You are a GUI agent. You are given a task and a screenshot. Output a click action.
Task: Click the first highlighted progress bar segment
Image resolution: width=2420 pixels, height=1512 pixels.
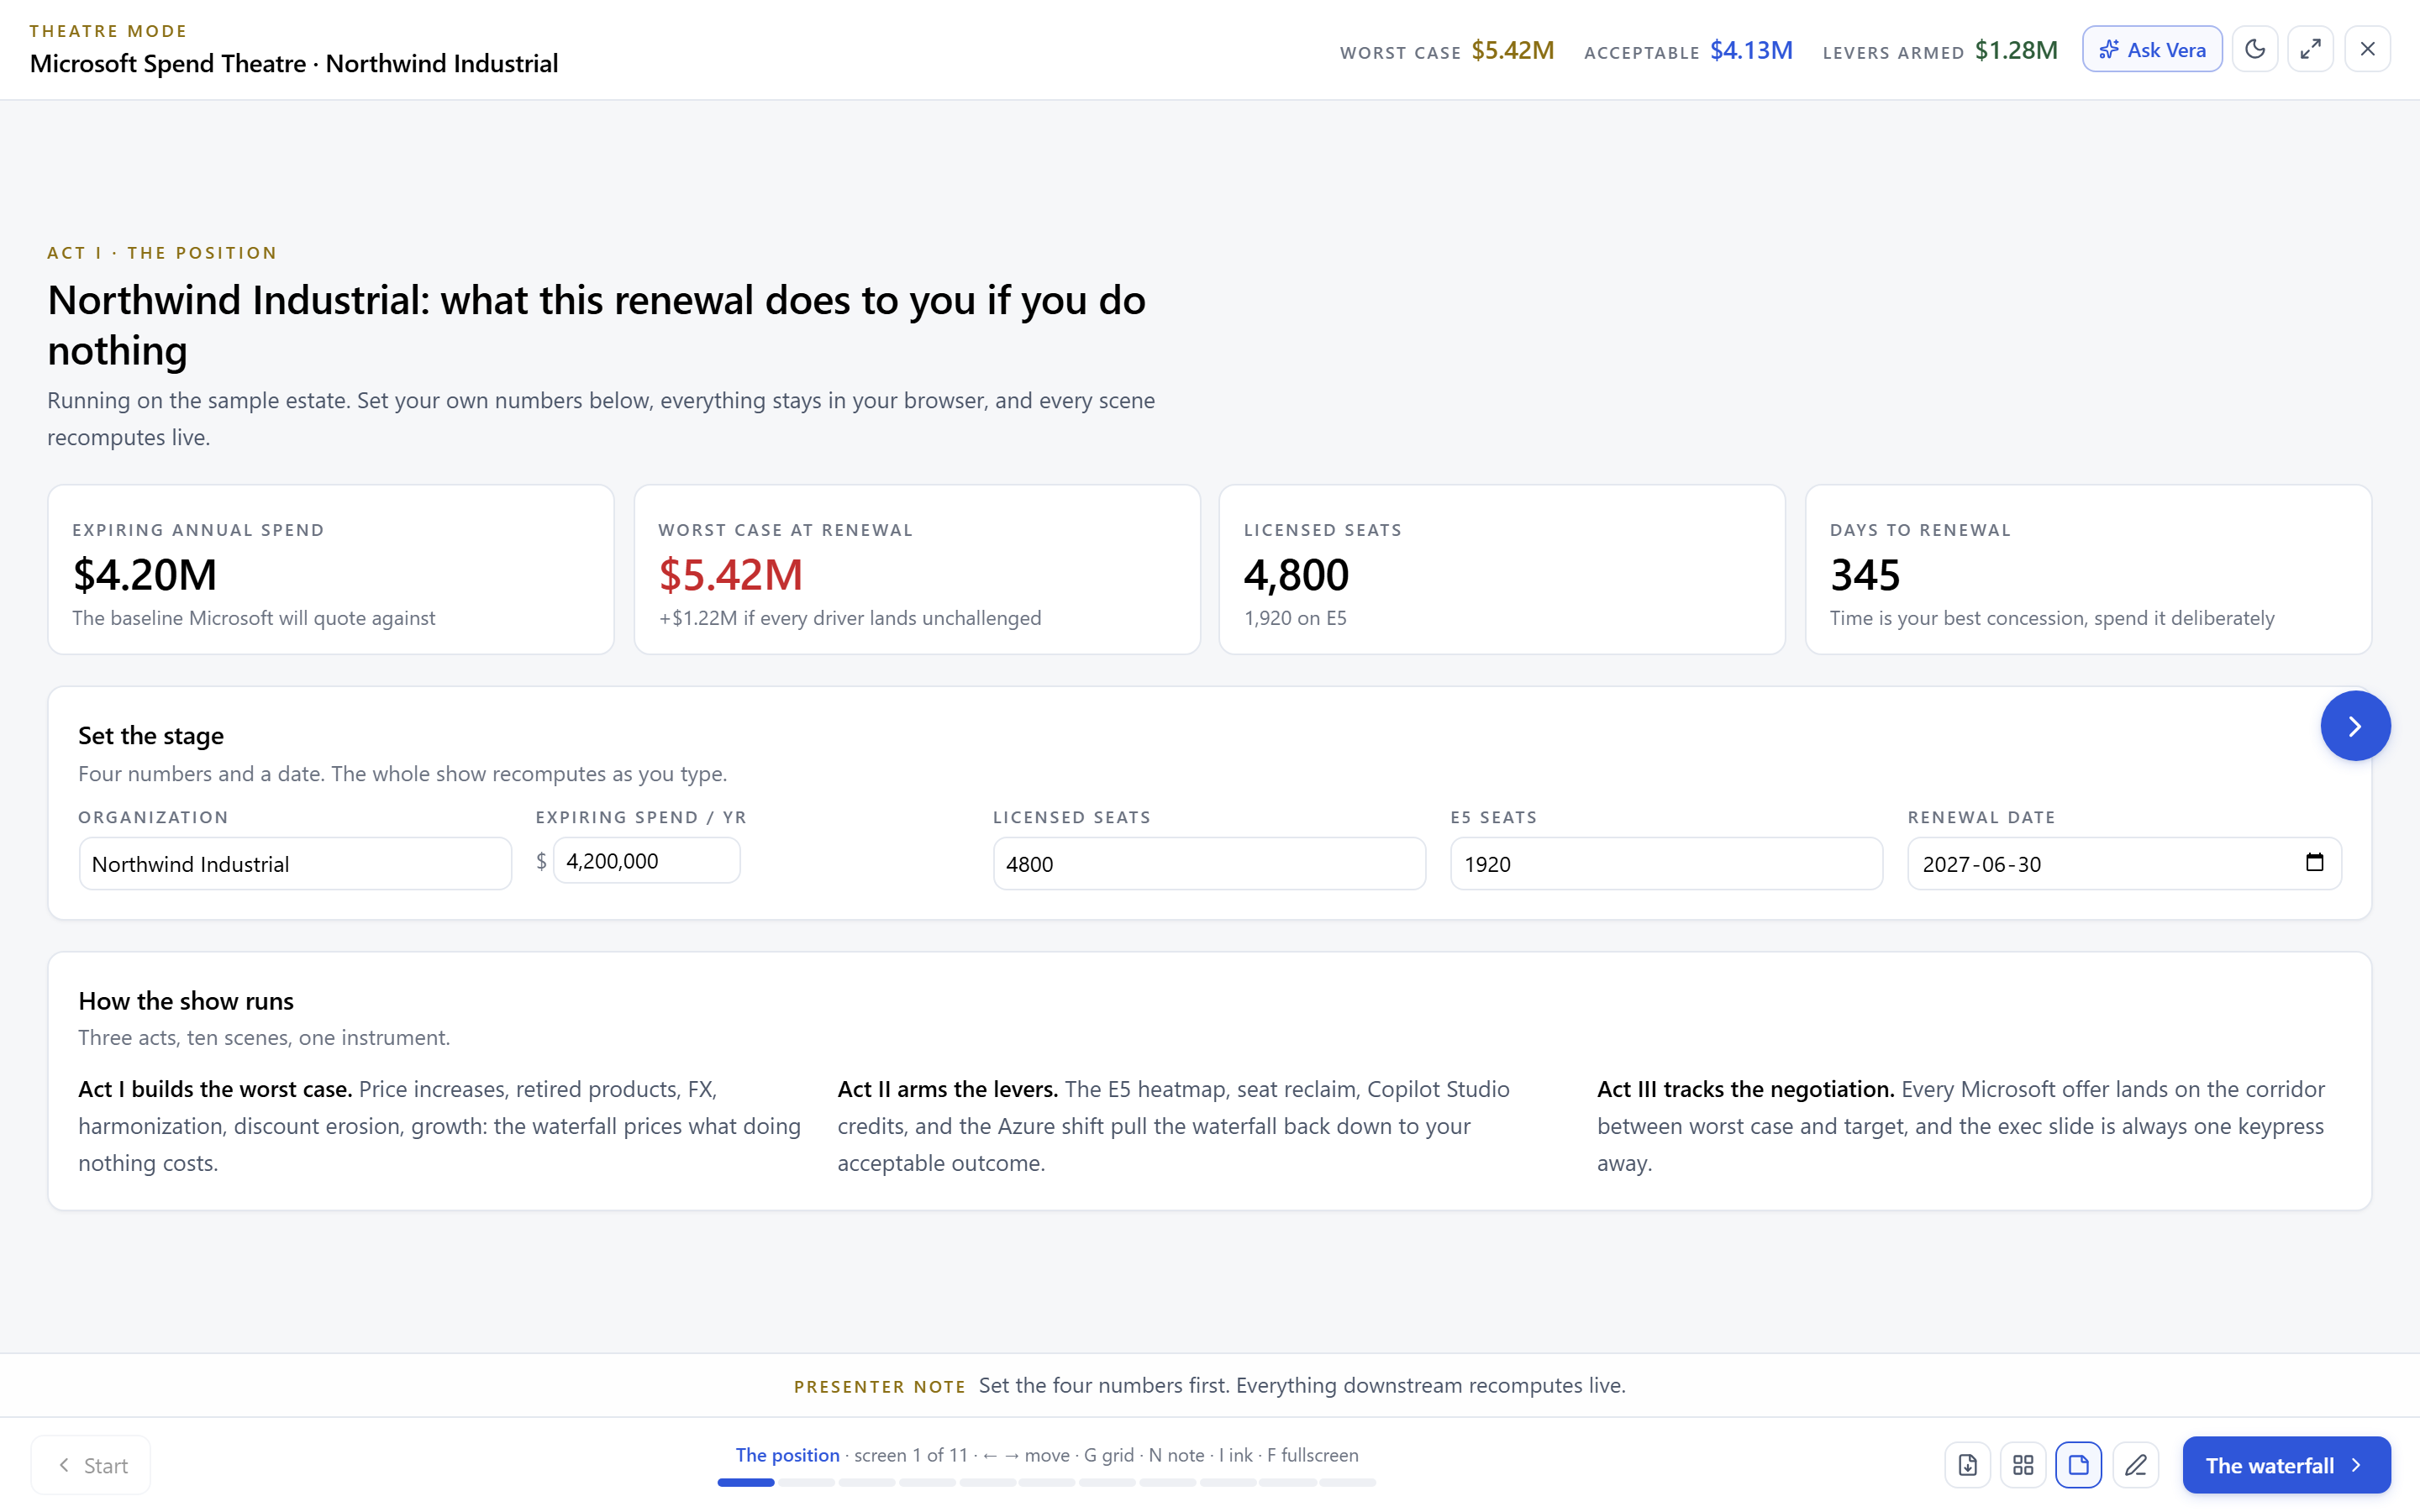[x=746, y=1483]
